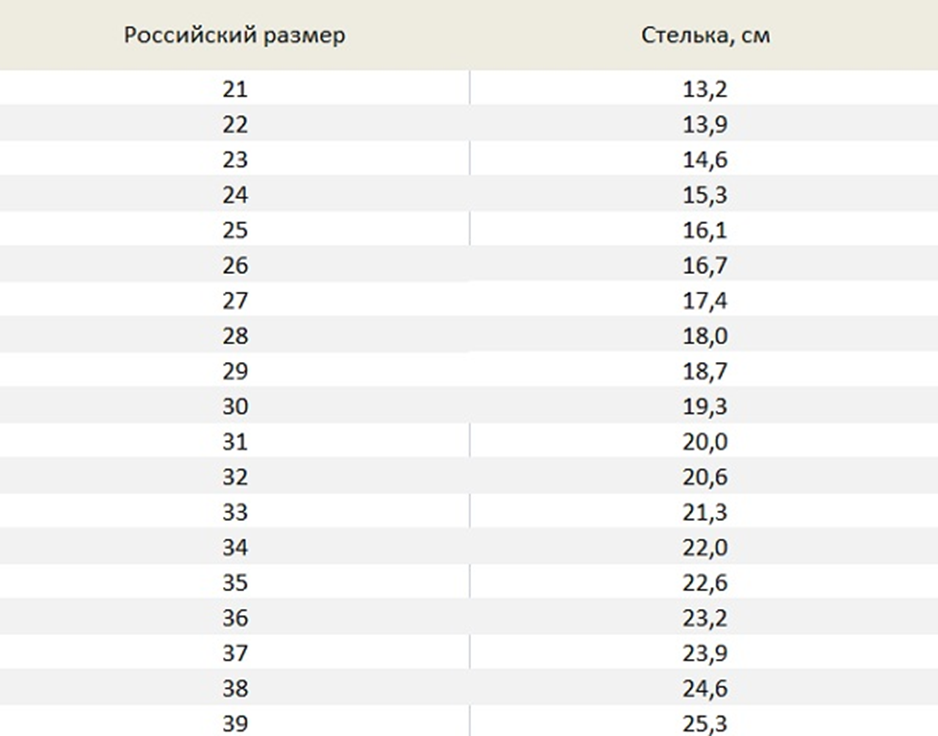This screenshot has width=938, height=736.
Task: Click the 25,3 value in last row
Action: pyautogui.click(x=705, y=723)
